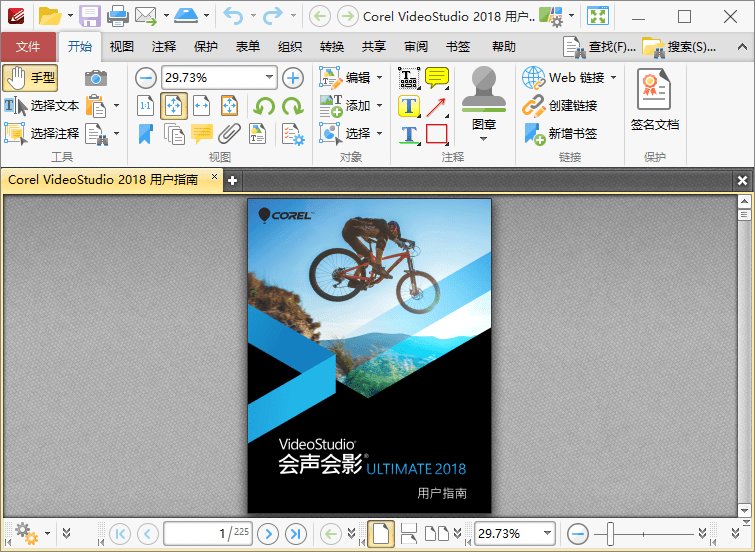The image size is (755, 552).
Task: Click the paperclip attachments icon
Action: click(x=229, y=133)
